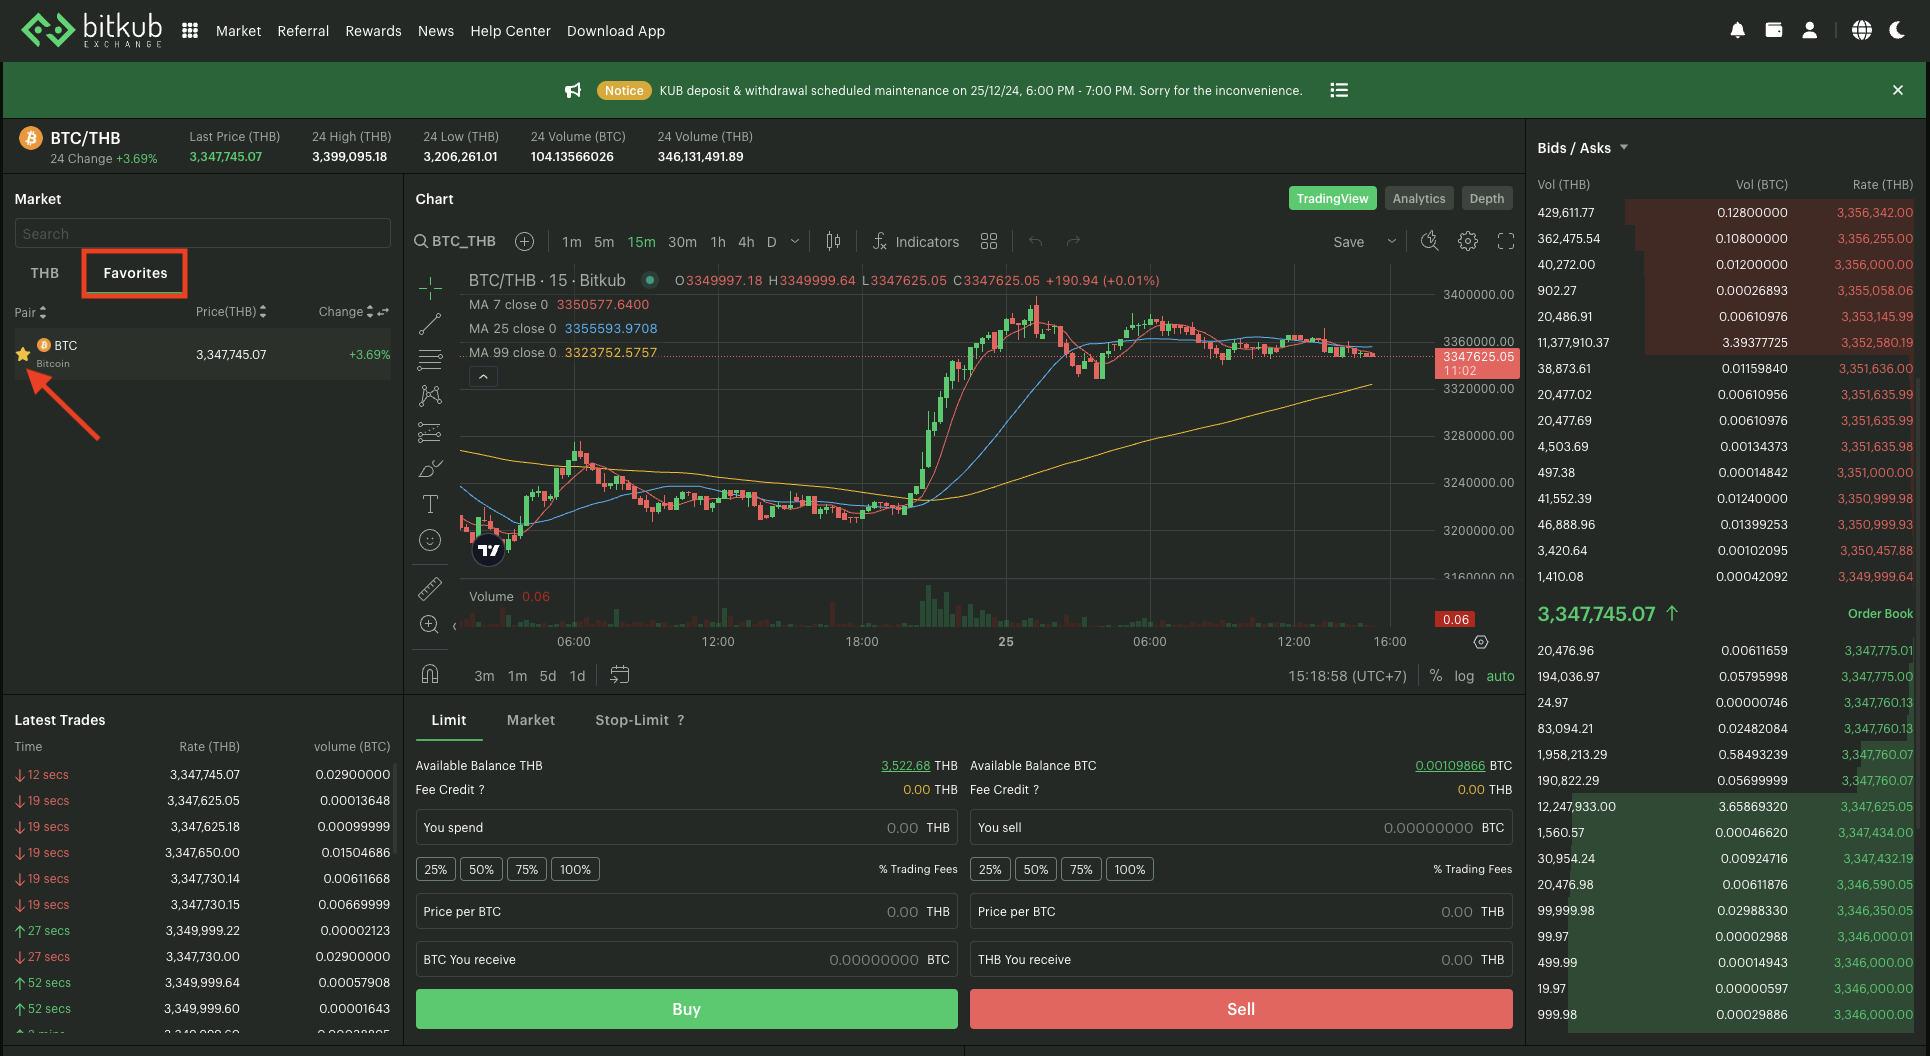This screenshot has height=1056, width=1930.
Task: Open the go-to-date calendar icon
Action: tap(620, 675)
